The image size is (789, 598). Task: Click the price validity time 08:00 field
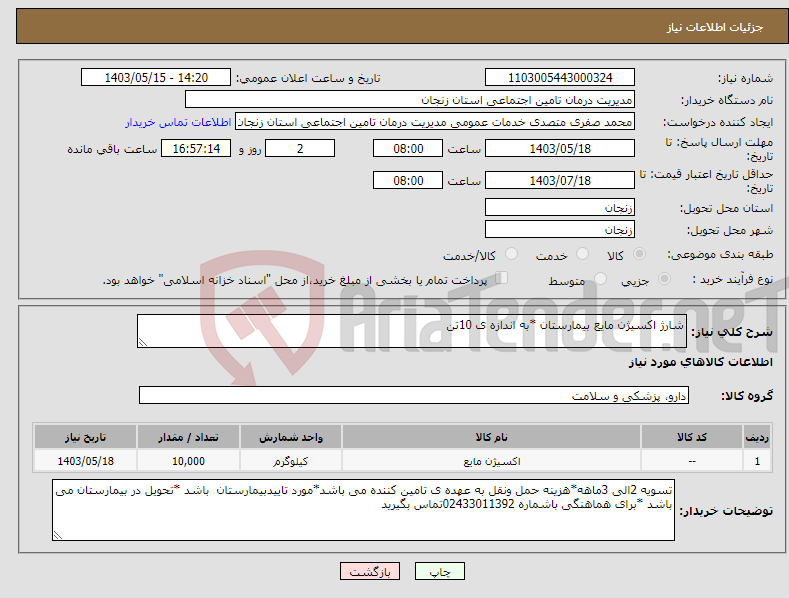(408, 180)
